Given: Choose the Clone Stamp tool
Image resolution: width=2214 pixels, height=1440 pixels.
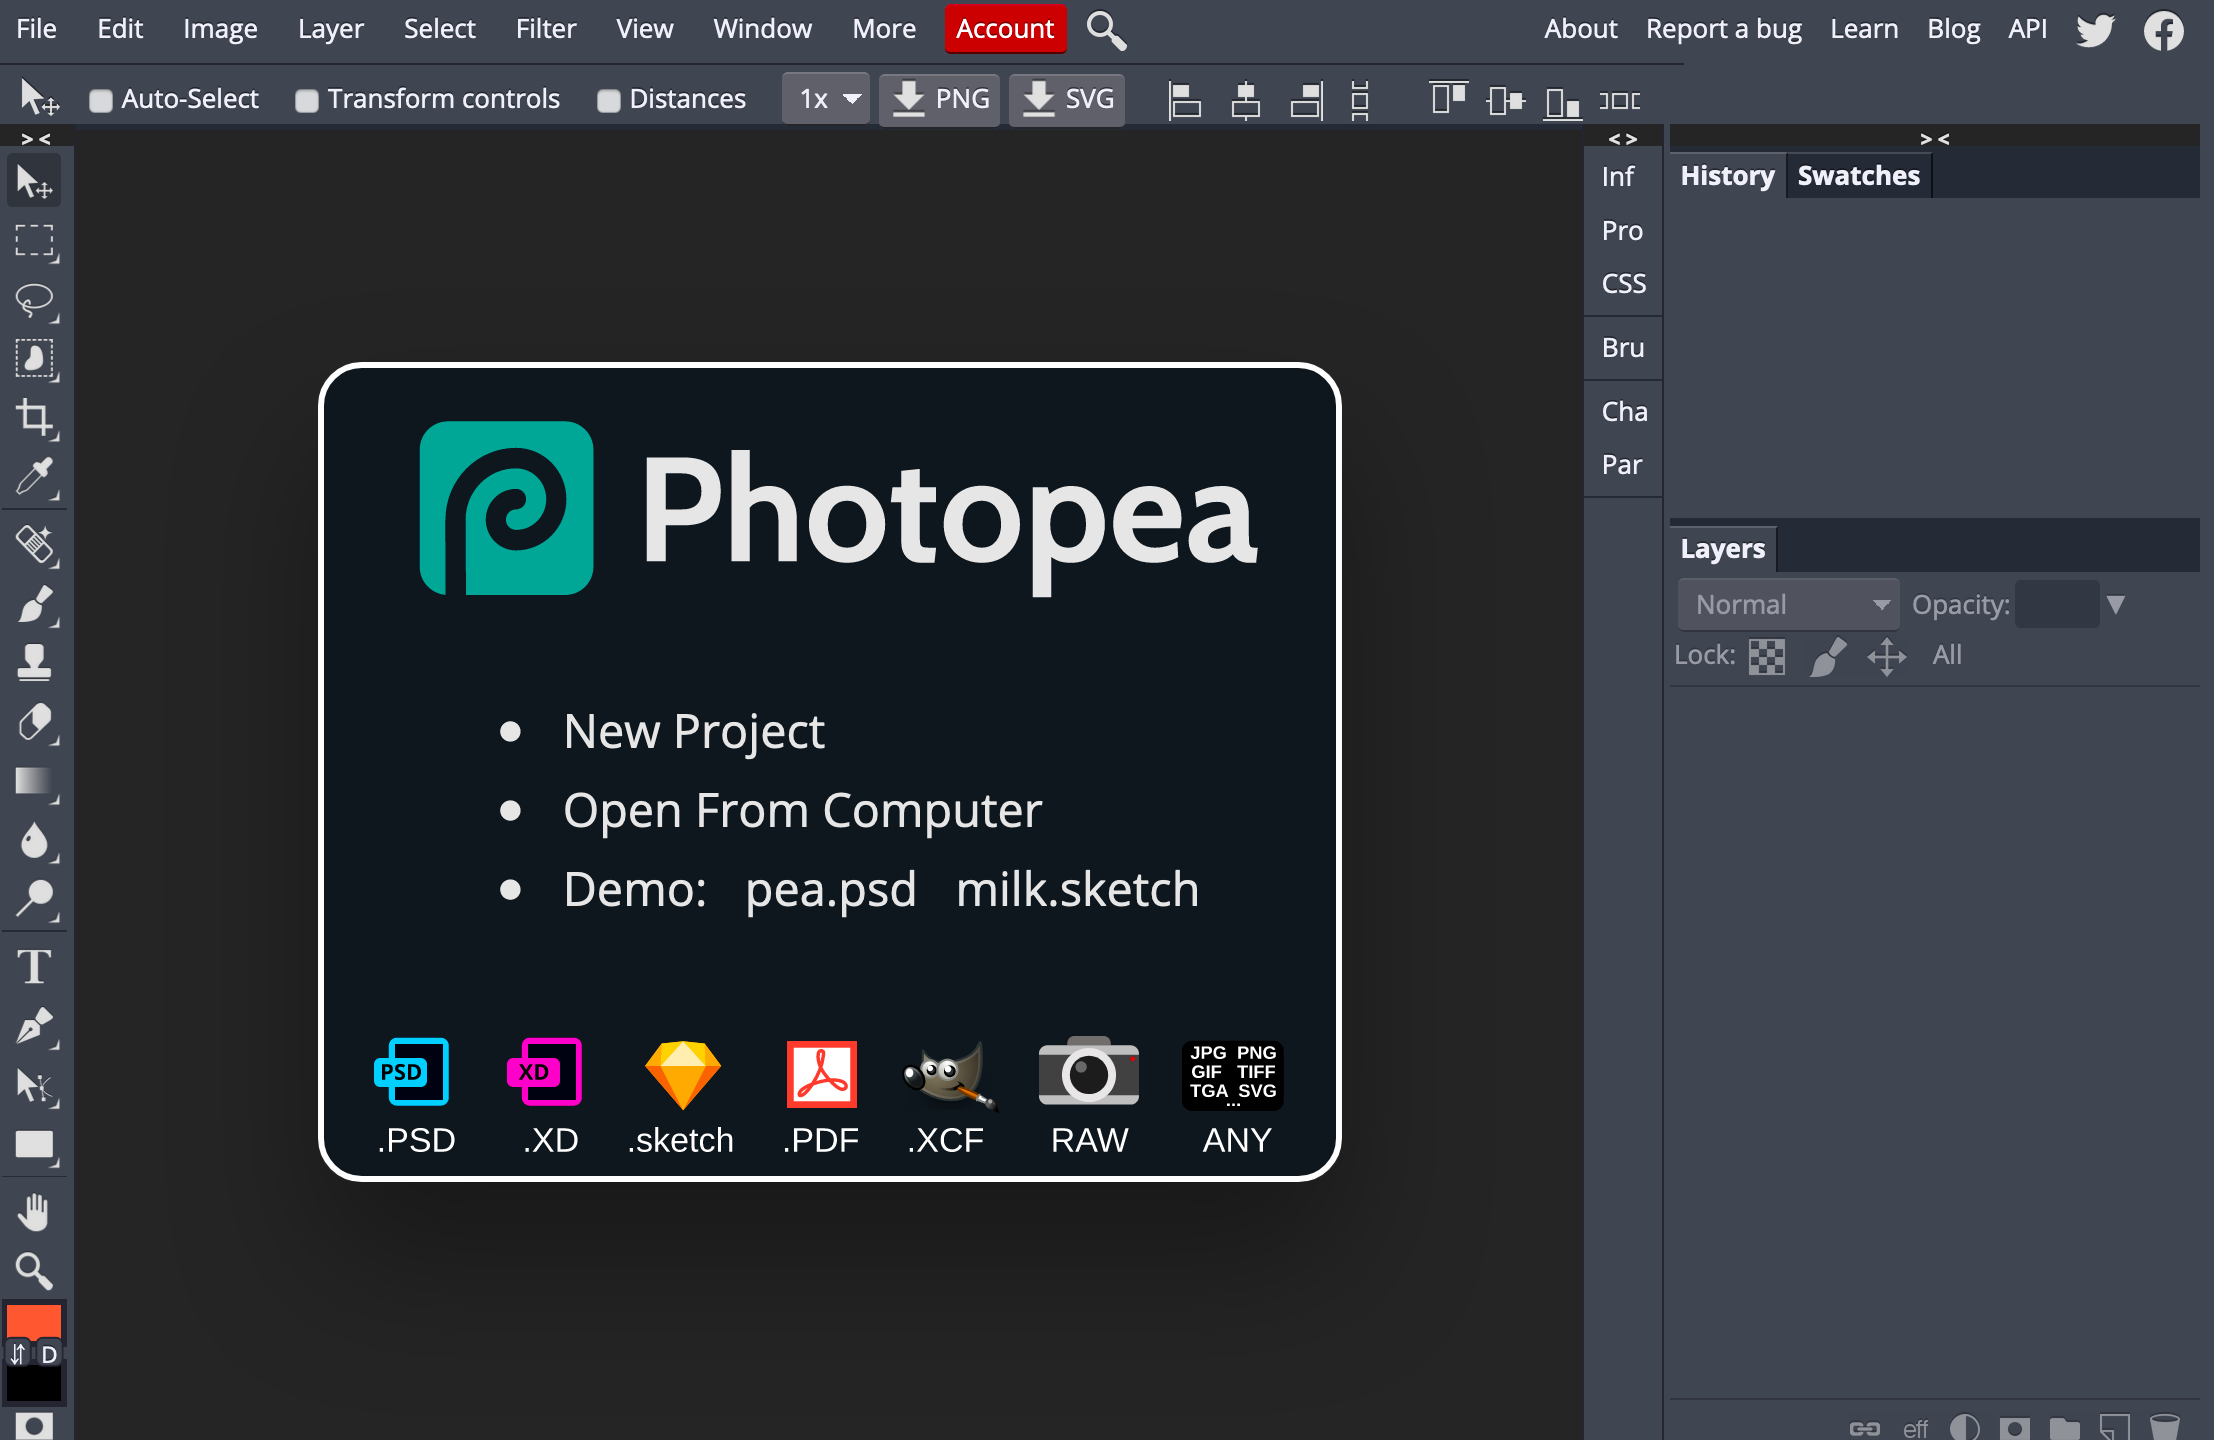Looking at the screenshot, I should pyautogui.click(x=35, y=662).
